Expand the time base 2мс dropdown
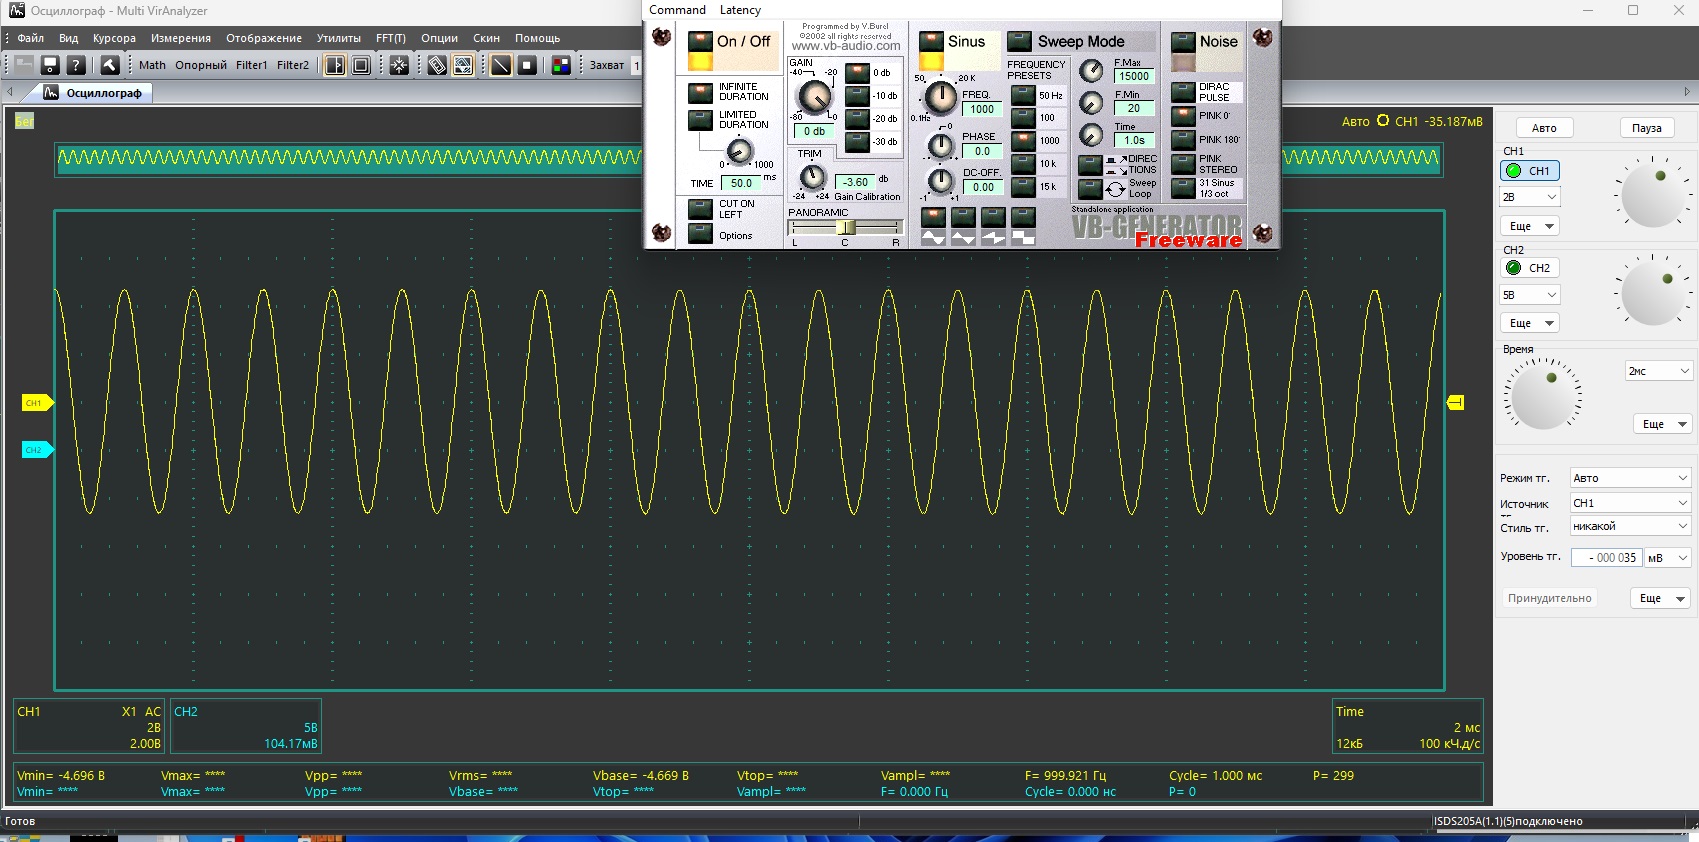Viewport: 1699px width, 842px height. coord(1659,371)
